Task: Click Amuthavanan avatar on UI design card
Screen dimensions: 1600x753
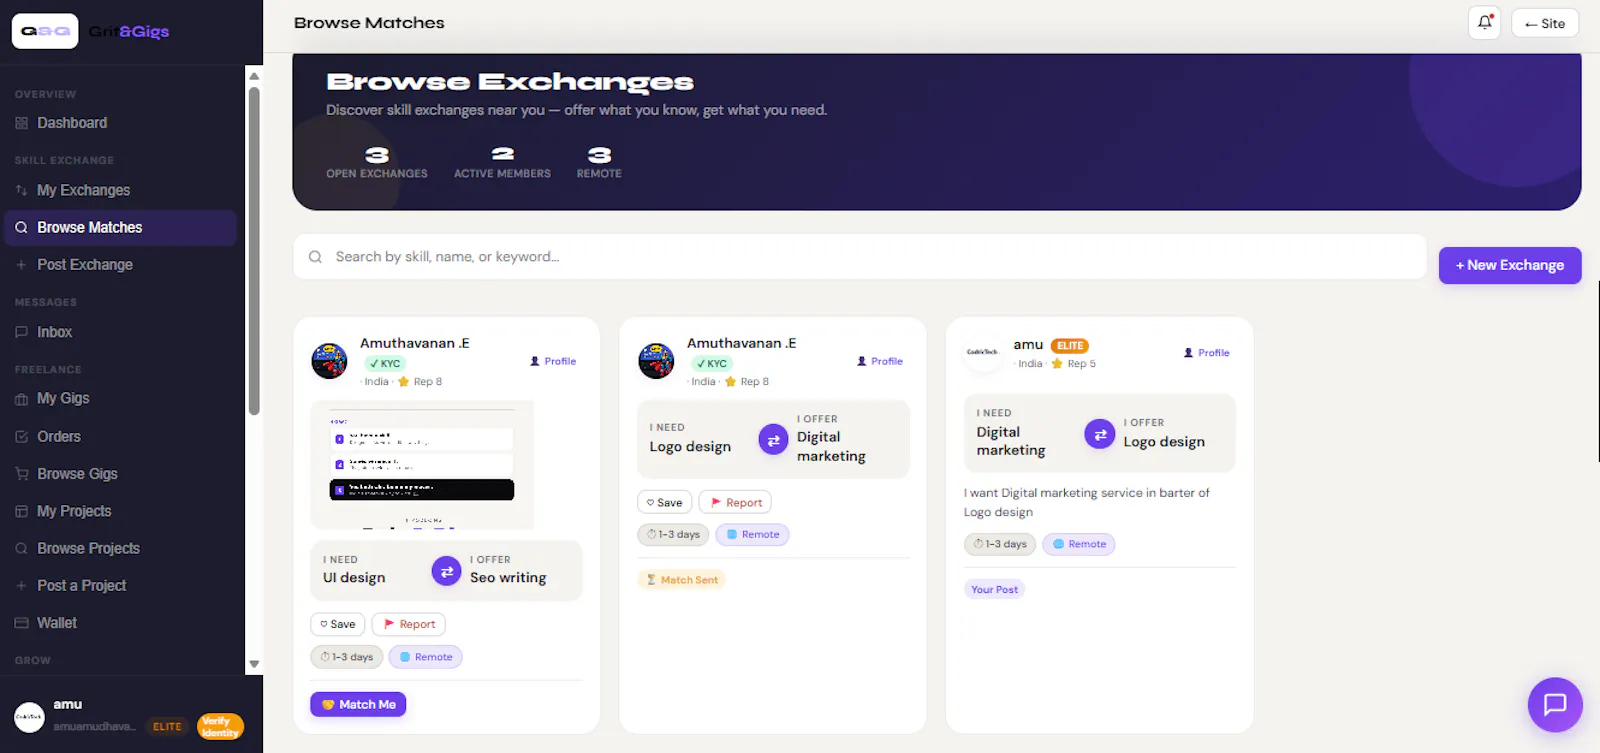Action: coord(329,360)
